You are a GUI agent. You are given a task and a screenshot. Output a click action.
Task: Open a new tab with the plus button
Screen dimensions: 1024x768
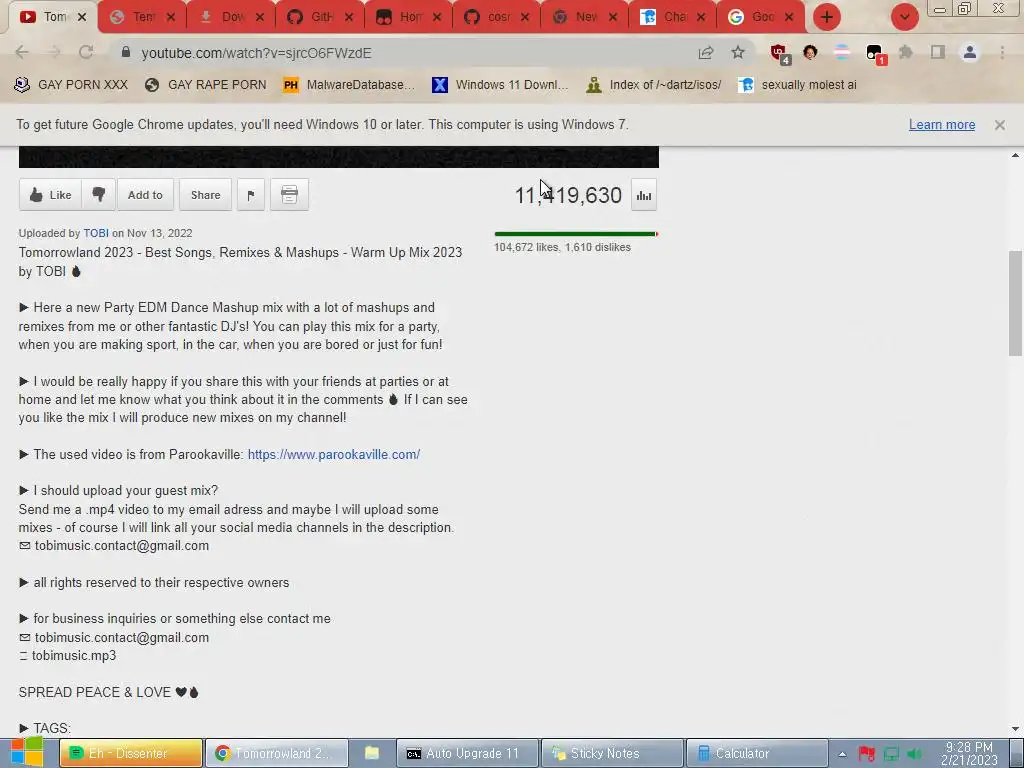tap(827, 17)
